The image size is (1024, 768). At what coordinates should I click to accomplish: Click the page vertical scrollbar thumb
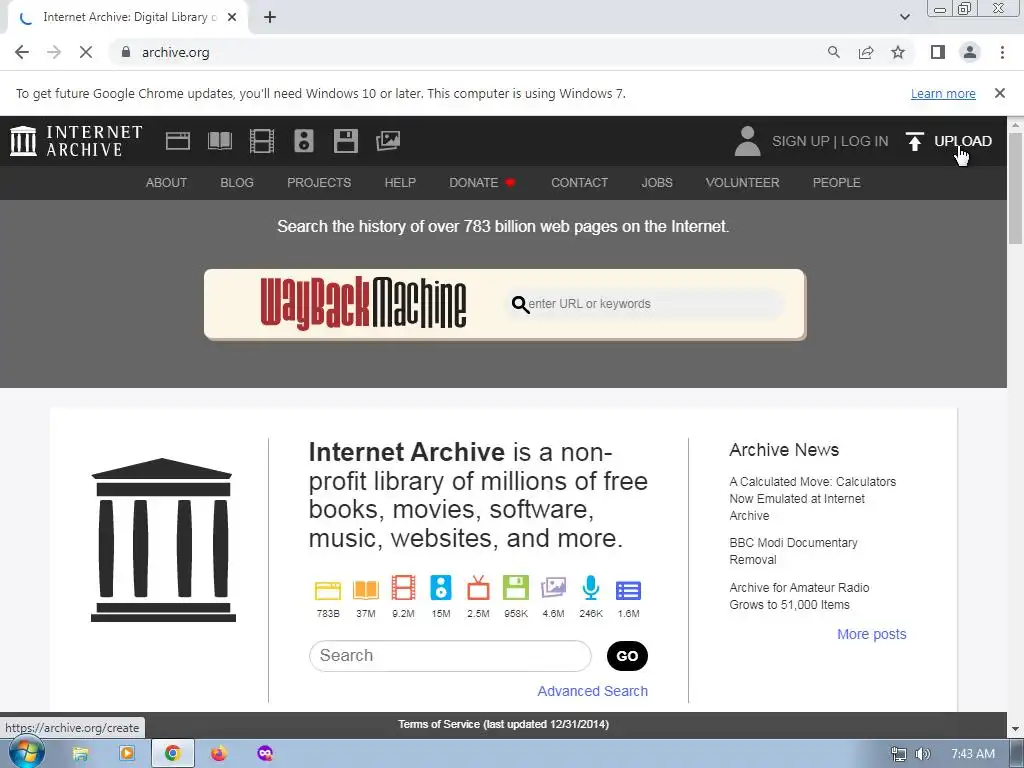tap(1016, 188)
